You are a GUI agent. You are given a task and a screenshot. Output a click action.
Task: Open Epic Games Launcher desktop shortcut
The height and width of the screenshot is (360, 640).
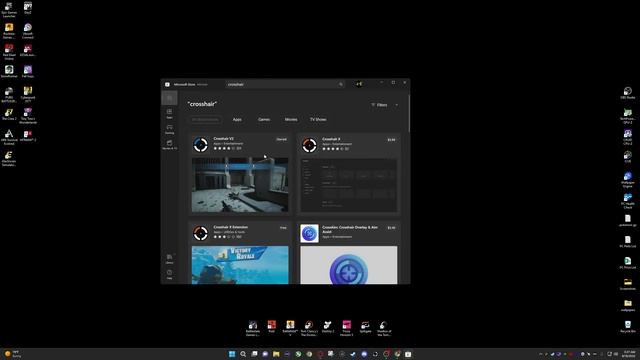coord(9,10)
